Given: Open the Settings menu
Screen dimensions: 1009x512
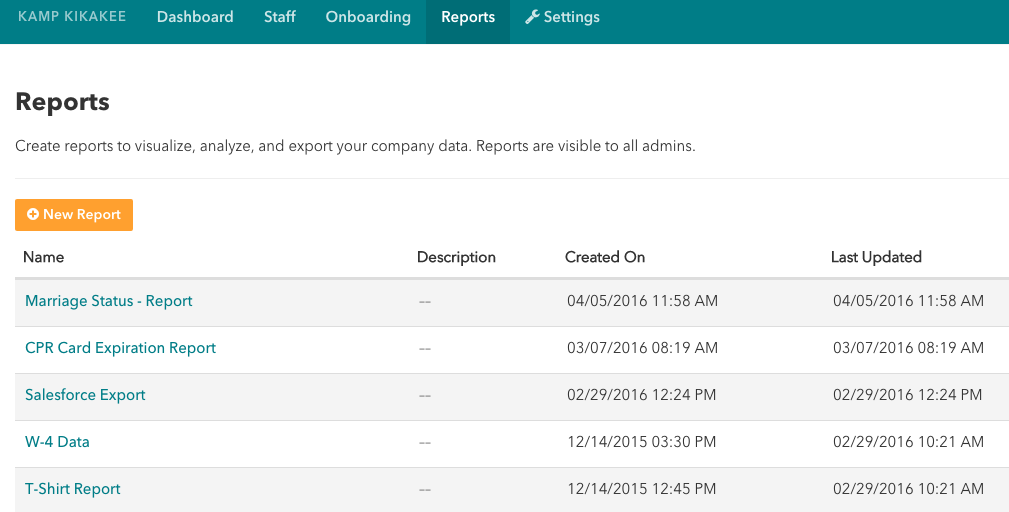Looking at the screenshot, I should tap(571, 17).
